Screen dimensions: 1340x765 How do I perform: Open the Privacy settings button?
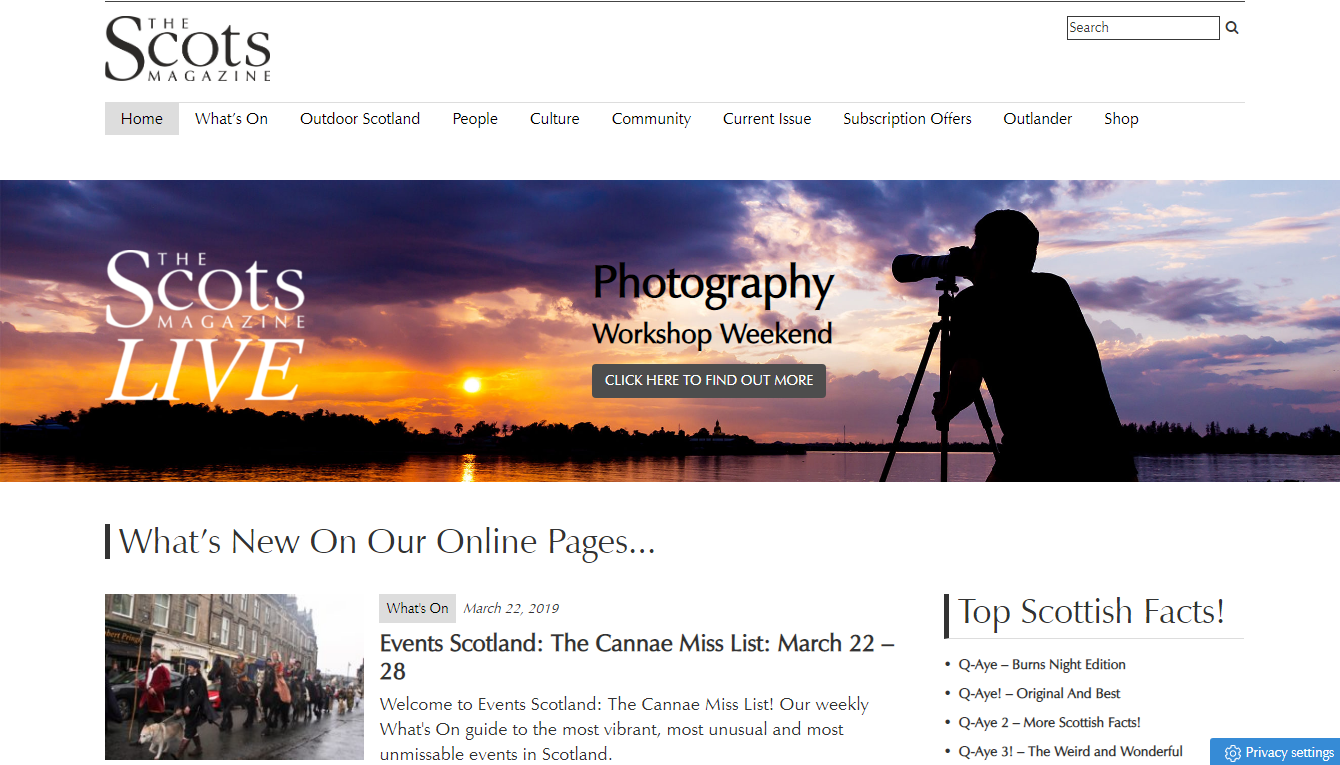pos(1275,752)
